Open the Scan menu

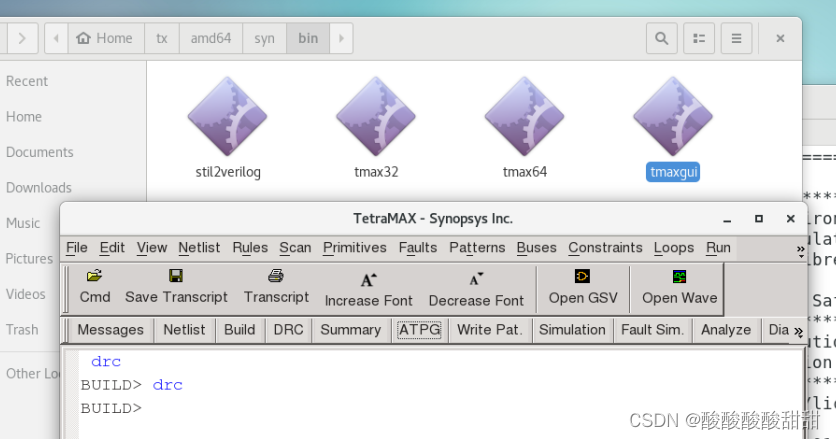(295, 248)
